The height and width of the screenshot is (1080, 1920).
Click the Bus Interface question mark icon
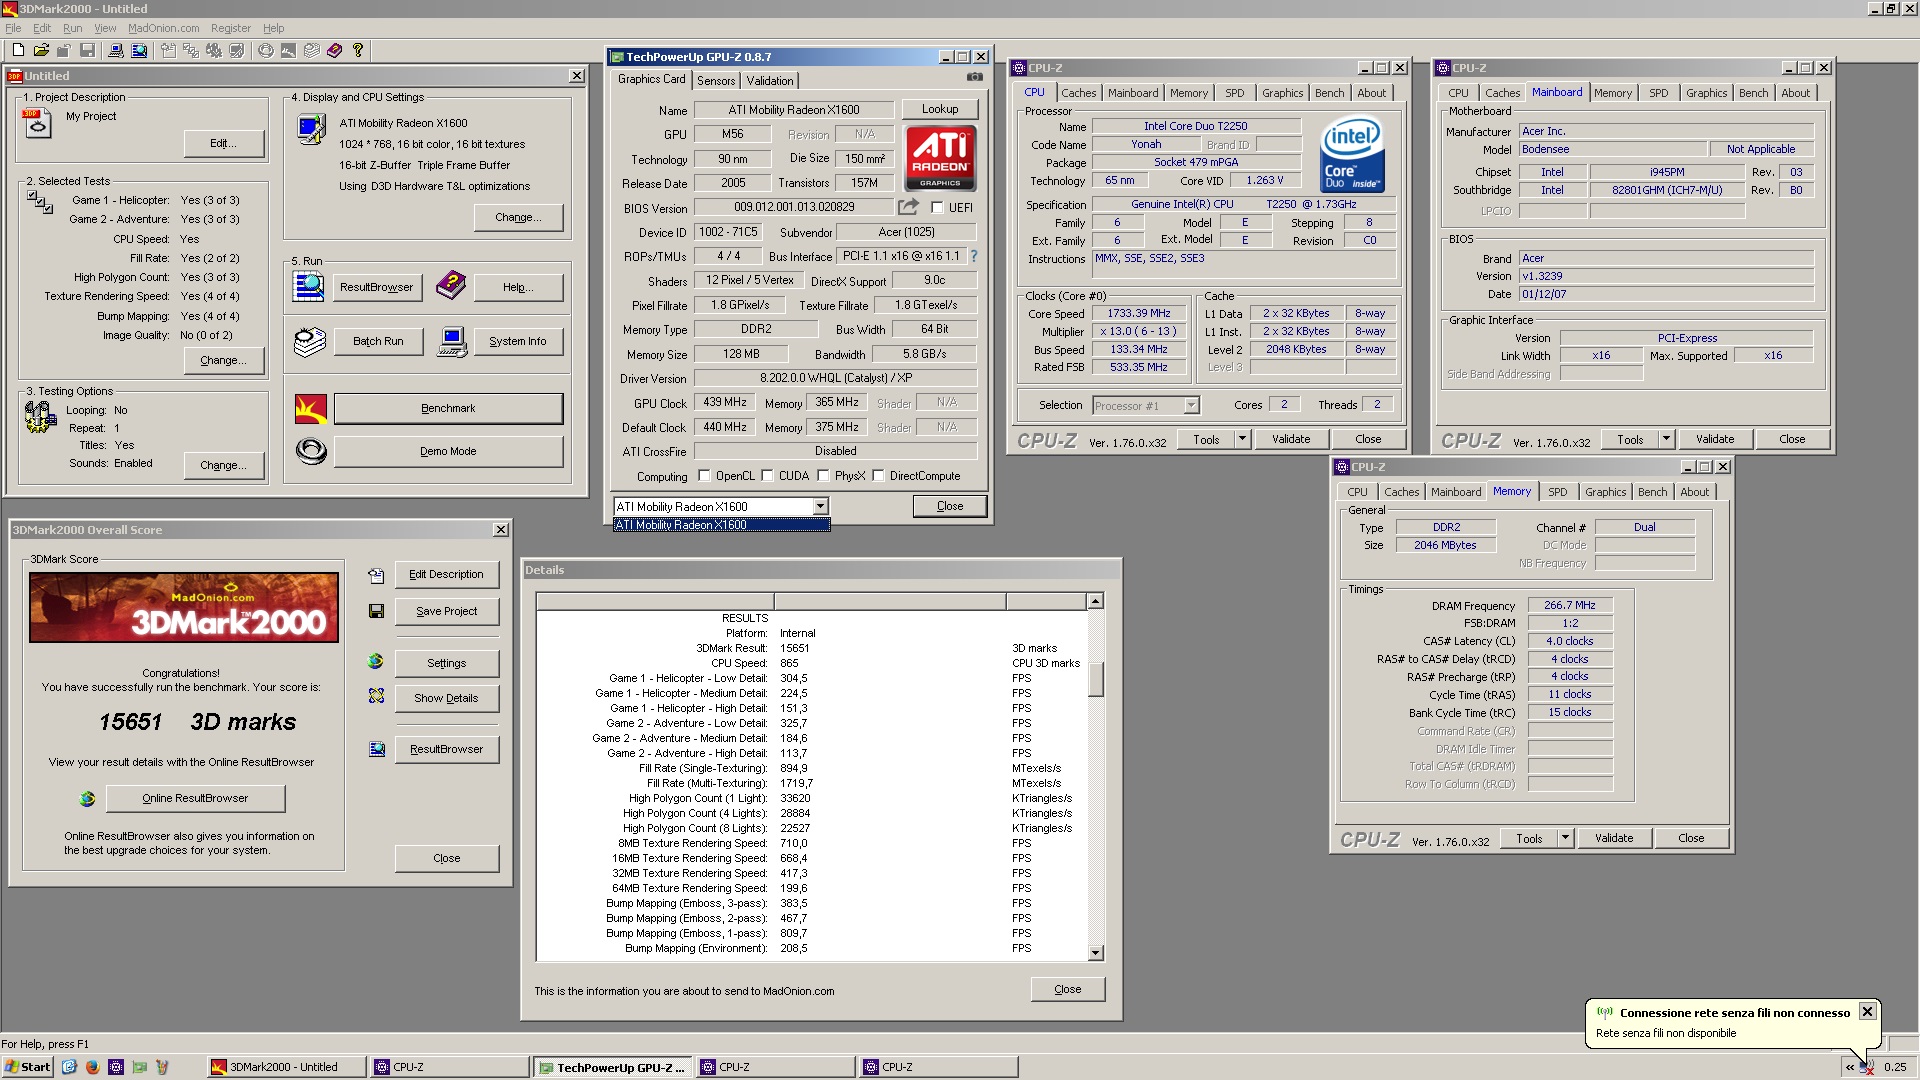[x=973, y=256]
